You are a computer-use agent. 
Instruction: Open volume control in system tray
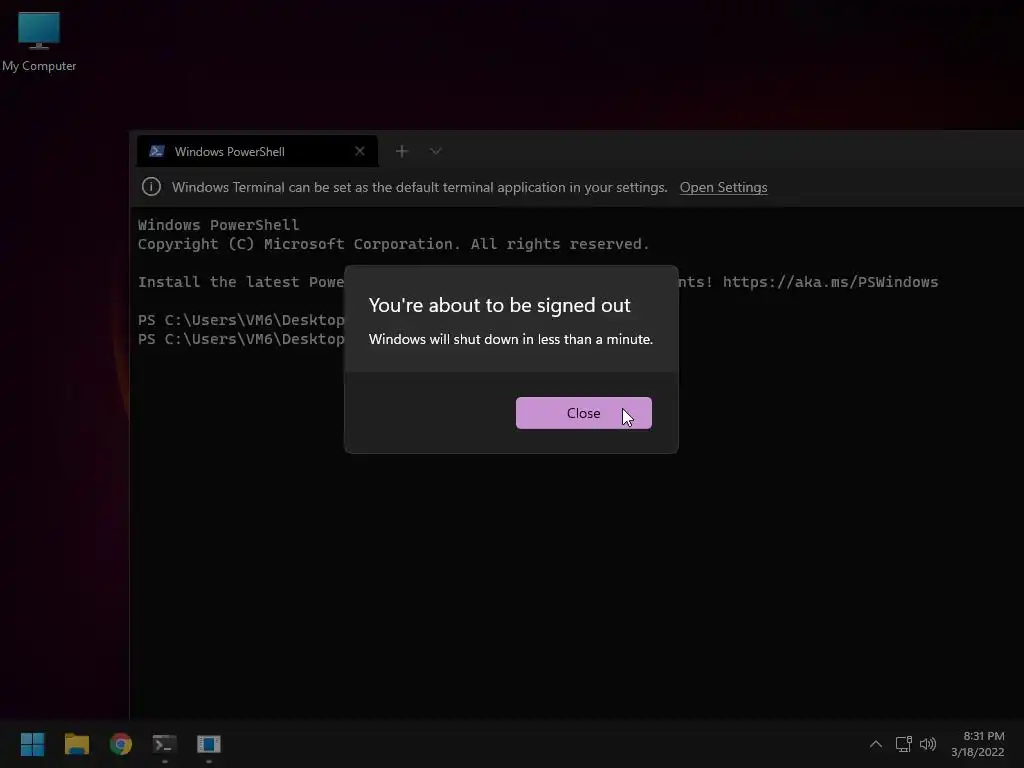927,744
